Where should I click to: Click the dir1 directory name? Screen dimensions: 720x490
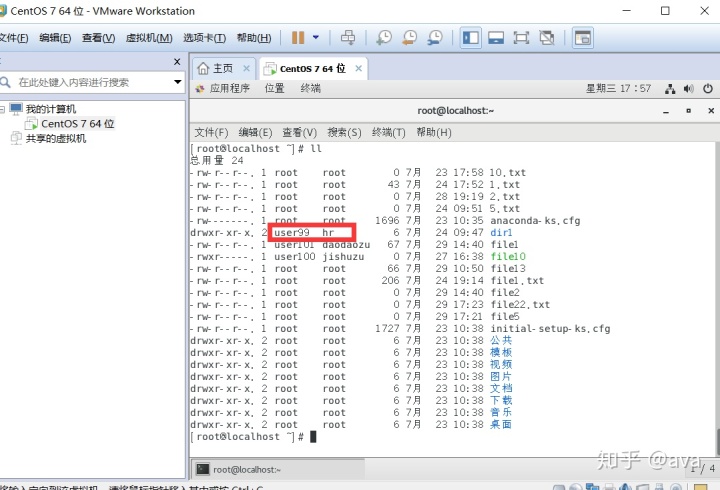[x=501, y=233]
